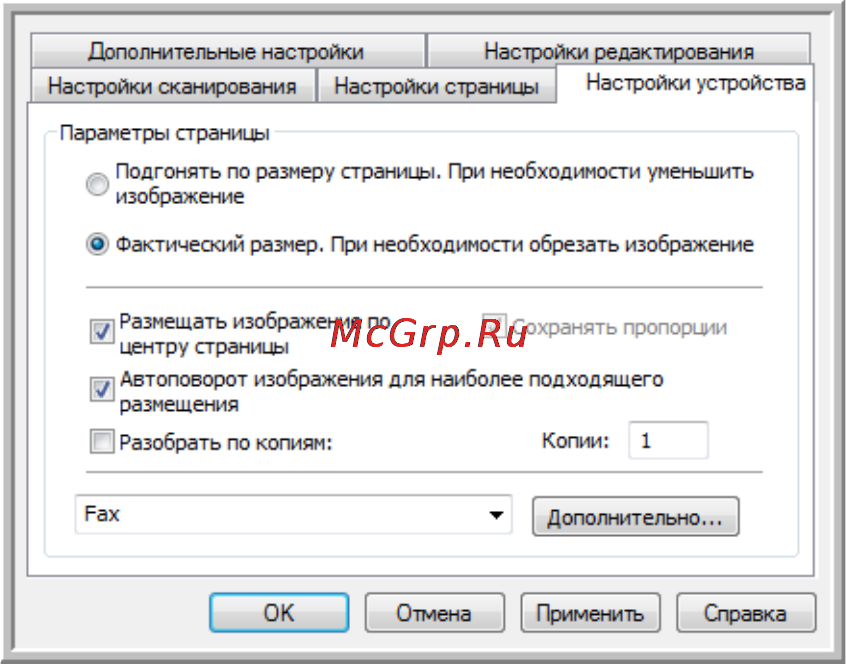Image resolution: width=846 pixels, height=664 pixels.
Task: Open help with the Справка button
Action: [x=746, y=613]
